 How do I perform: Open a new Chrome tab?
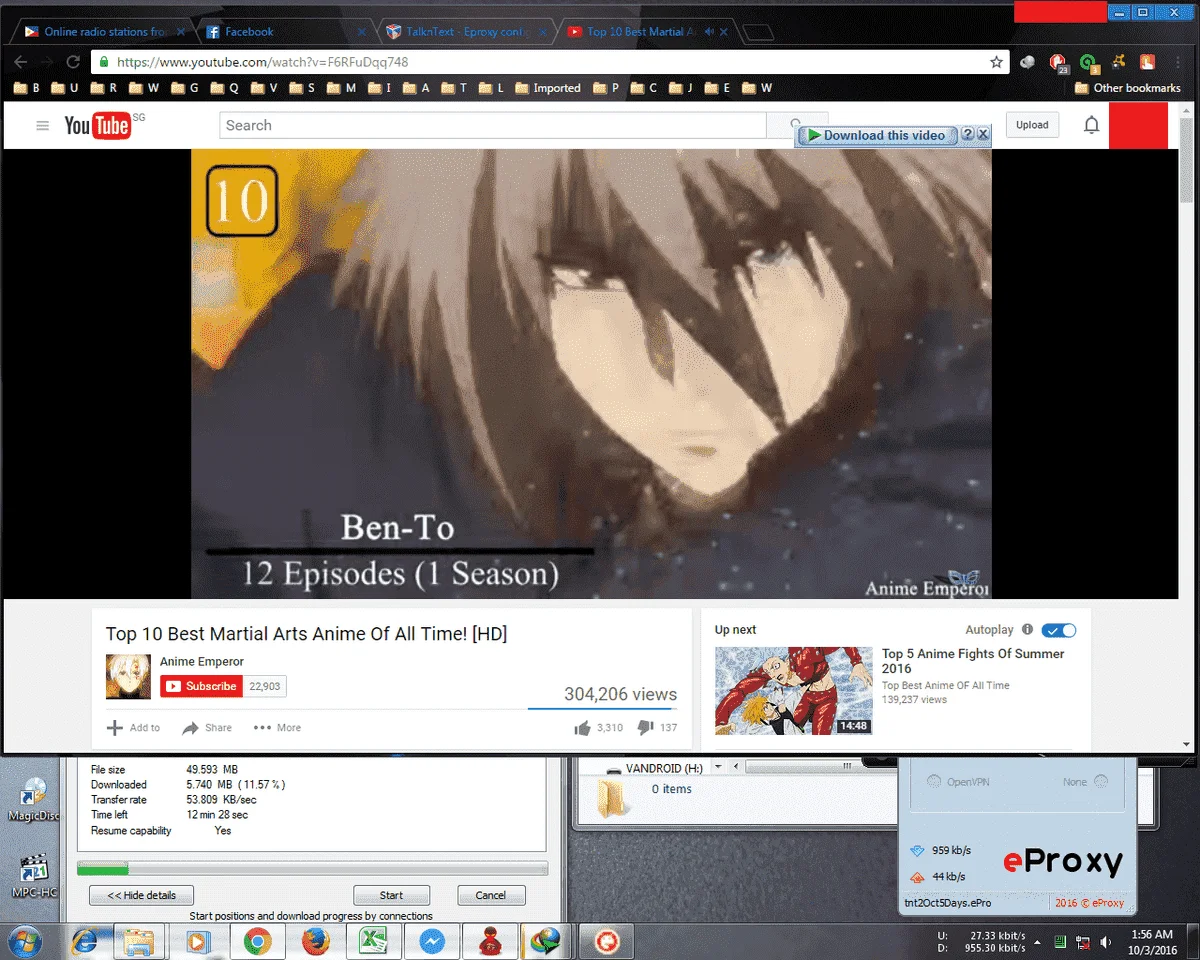[759, 33]
